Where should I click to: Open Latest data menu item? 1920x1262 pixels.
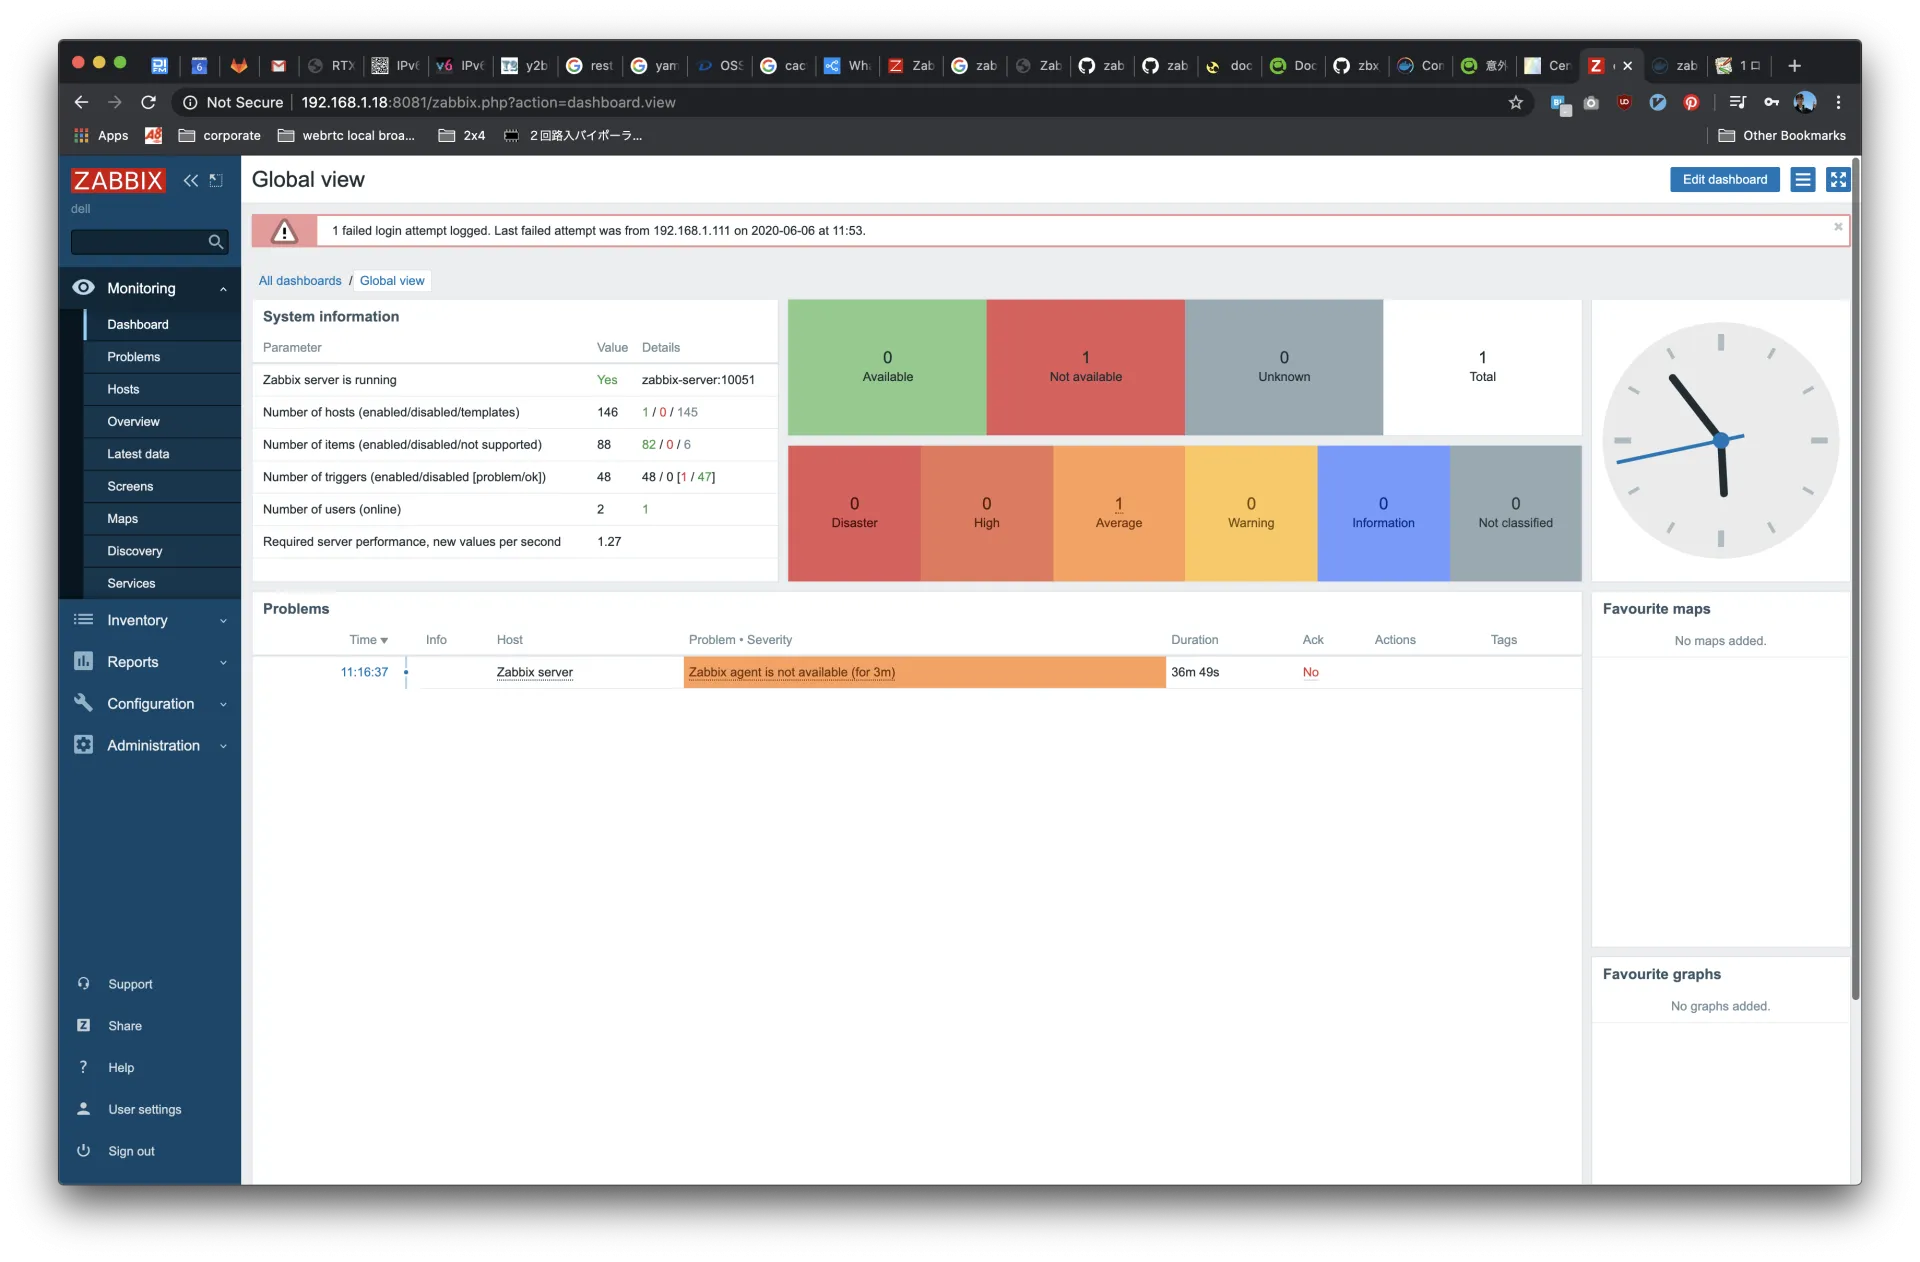click(138, 454)
